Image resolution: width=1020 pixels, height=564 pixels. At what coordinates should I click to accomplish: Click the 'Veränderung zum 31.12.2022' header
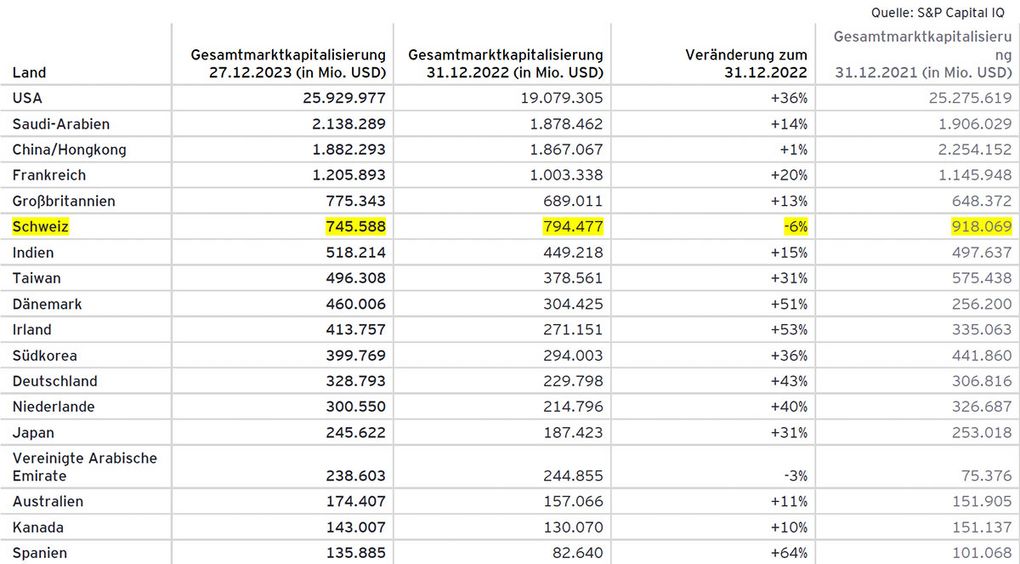[x=746, y=64]
